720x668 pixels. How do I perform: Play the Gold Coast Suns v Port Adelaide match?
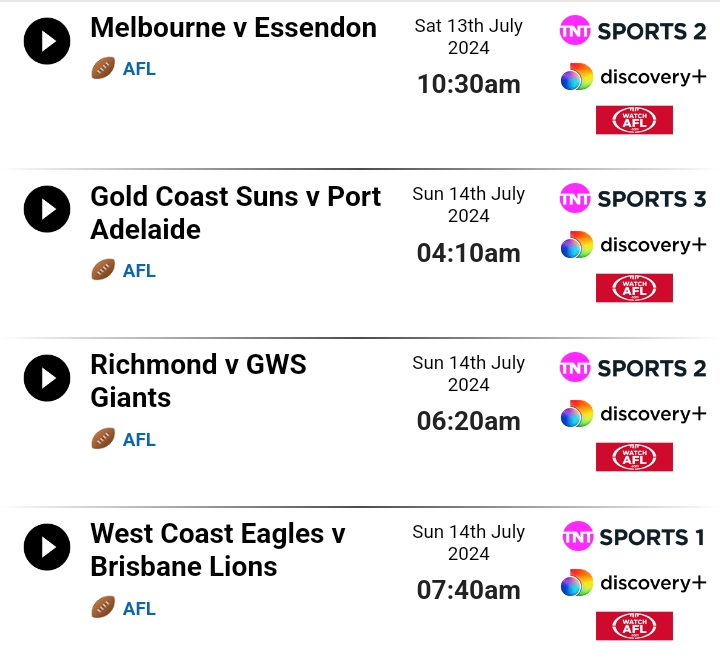click(x=47, y=209)
